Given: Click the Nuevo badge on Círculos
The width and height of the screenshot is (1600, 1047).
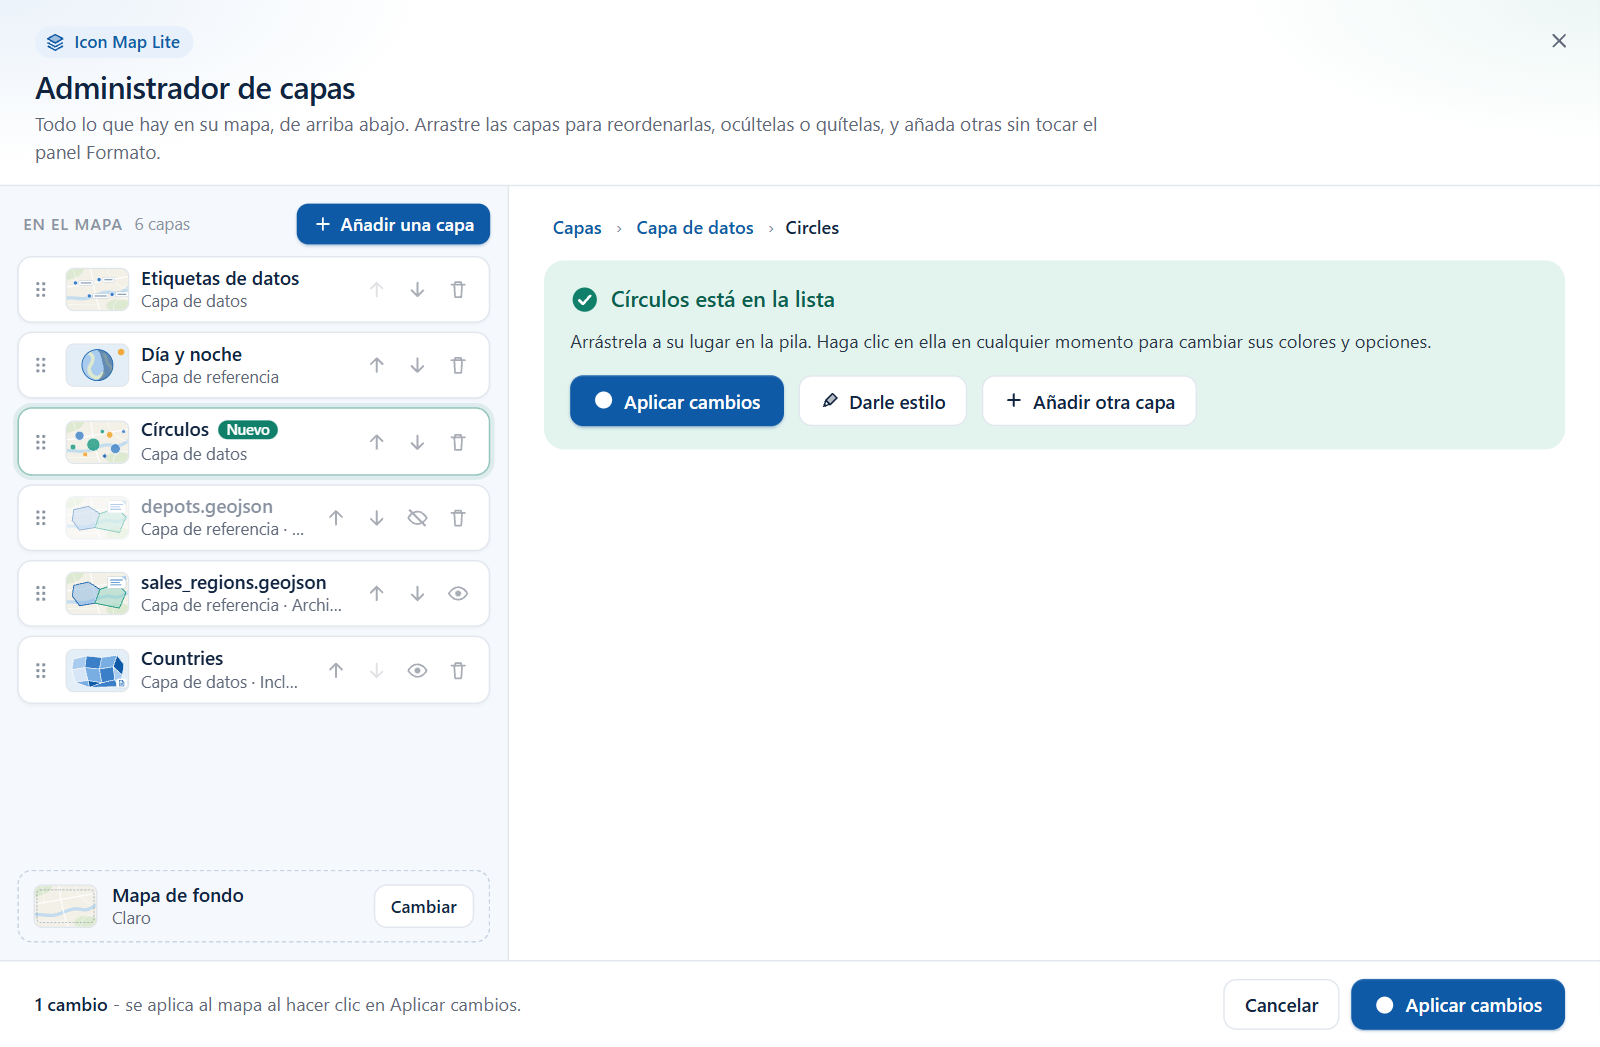Looking at the screenshot, I should point(248,430).
